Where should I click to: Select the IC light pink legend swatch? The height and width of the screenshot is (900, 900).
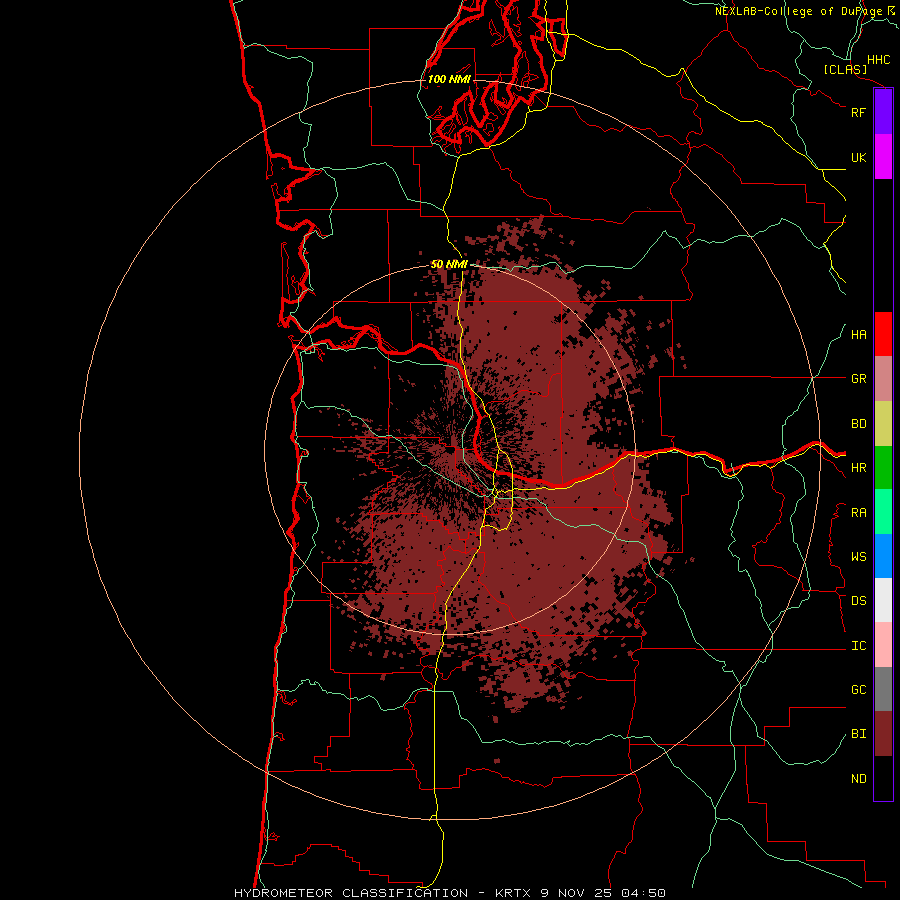tap(883, 645)
